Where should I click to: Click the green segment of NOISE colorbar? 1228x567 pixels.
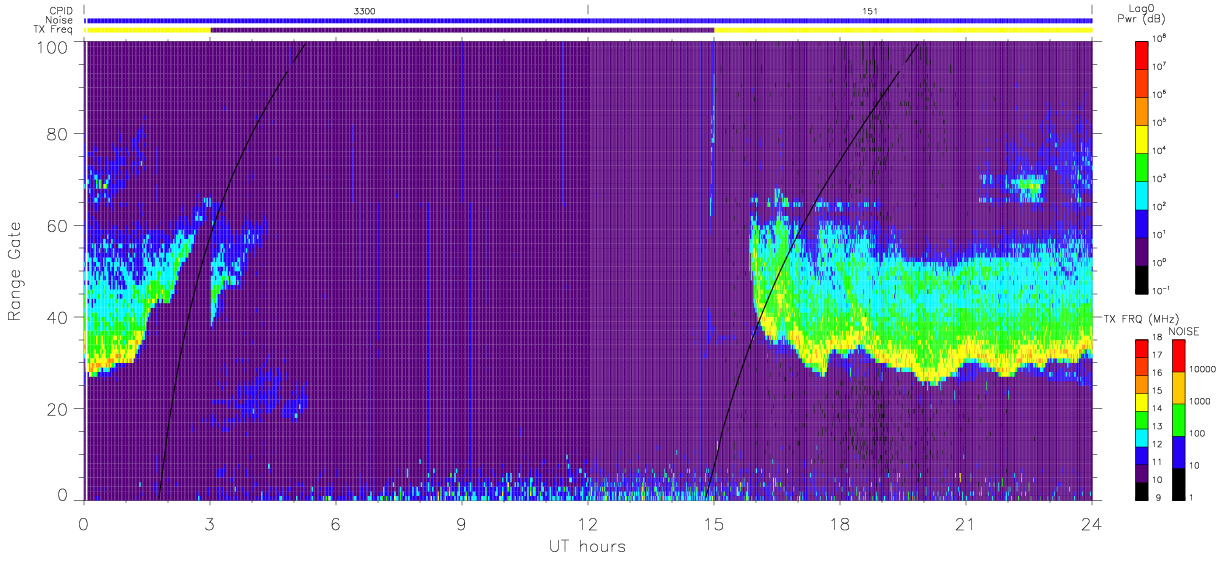(1178, 420)
